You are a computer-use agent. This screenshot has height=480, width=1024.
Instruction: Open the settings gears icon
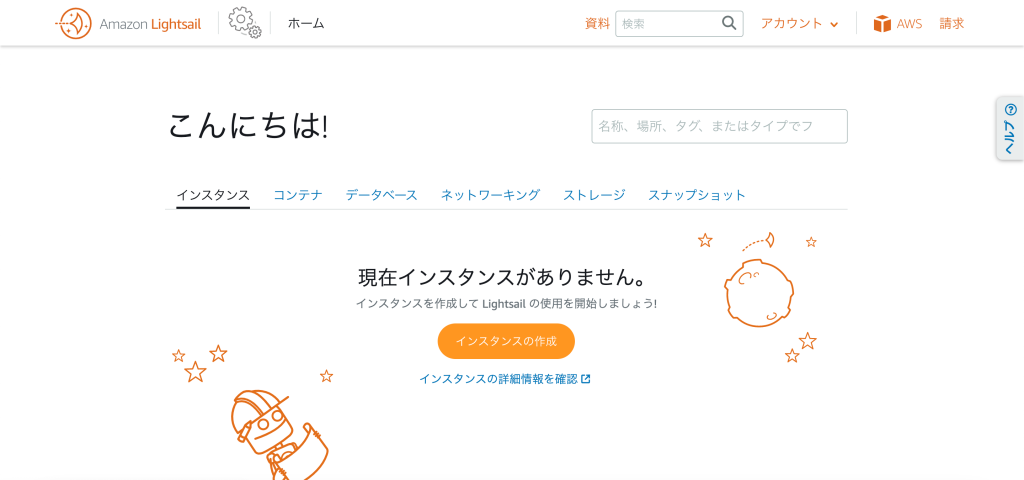(x=245, y=23)
